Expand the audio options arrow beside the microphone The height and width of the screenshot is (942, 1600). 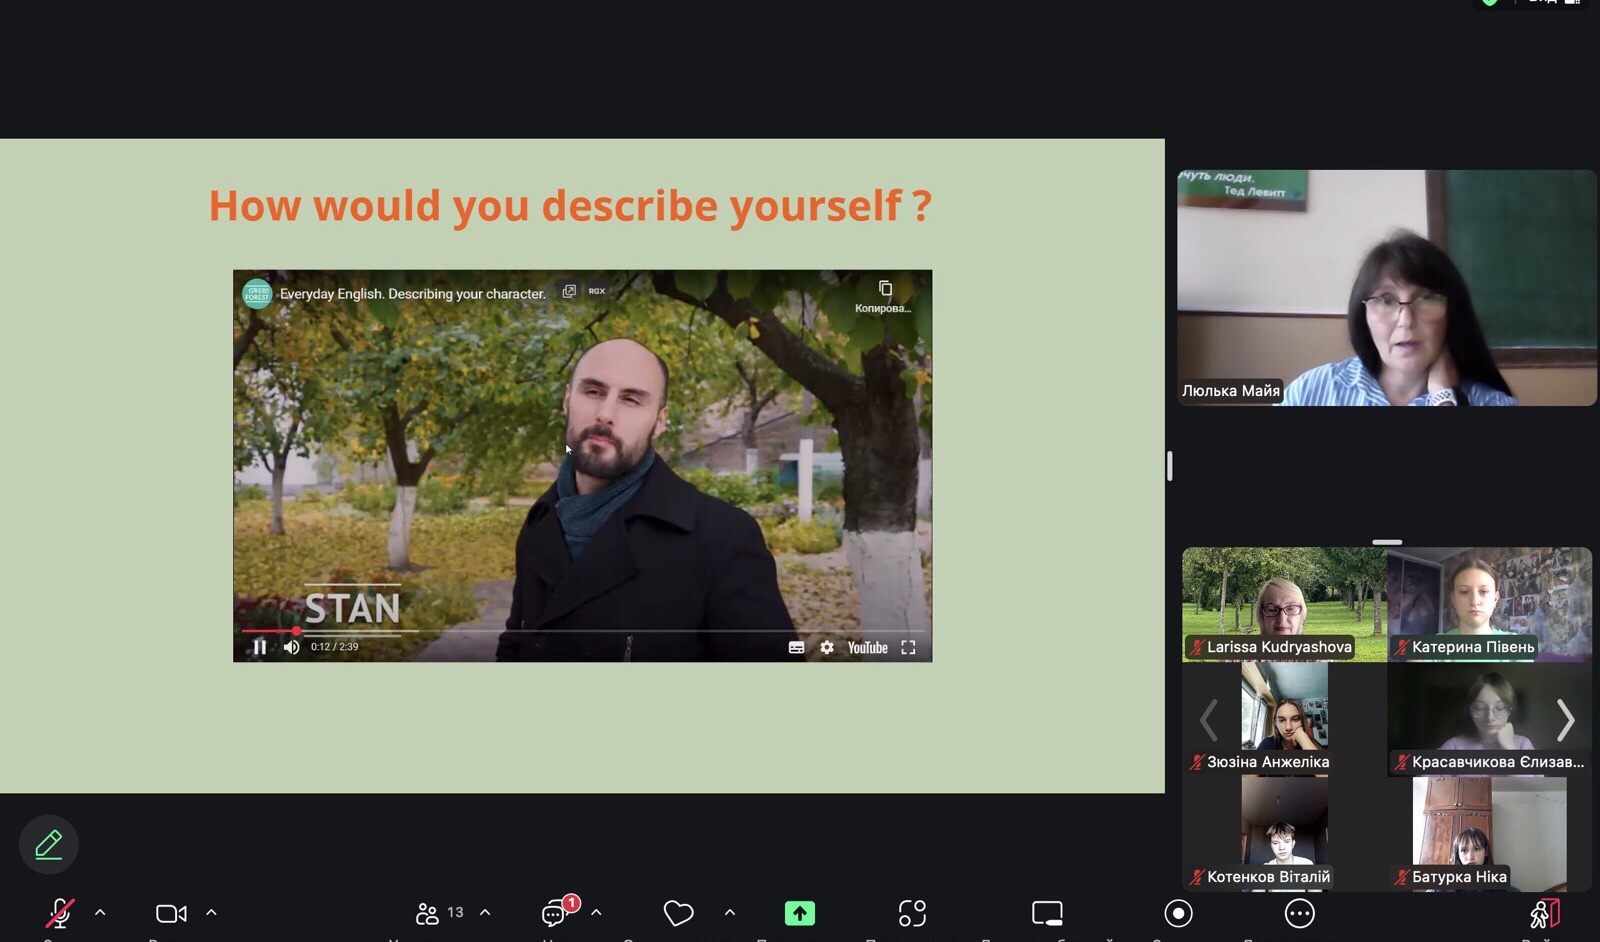pyautogui.click(x=100, y=912)
